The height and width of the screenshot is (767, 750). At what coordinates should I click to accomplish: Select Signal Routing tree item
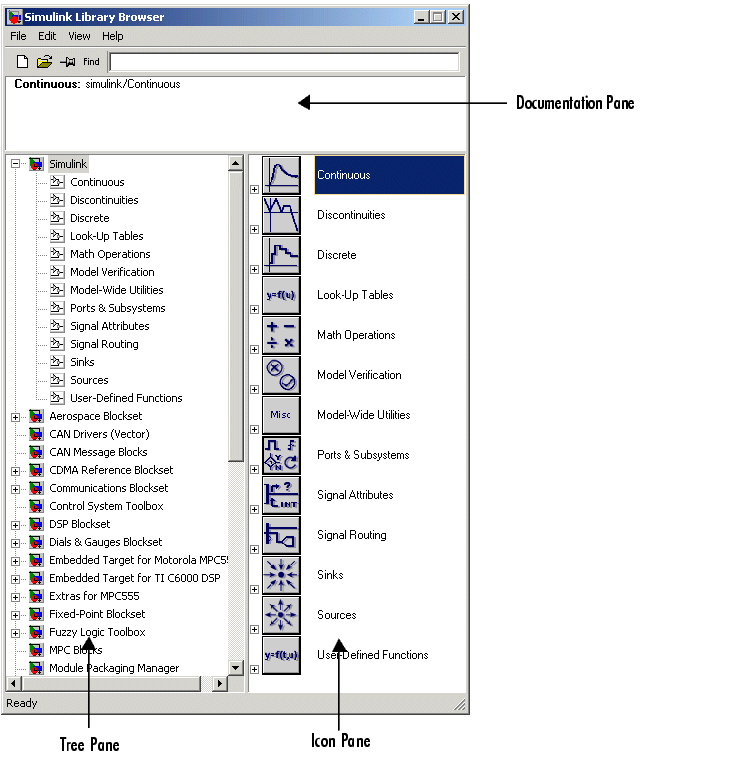tap(104, 344)
